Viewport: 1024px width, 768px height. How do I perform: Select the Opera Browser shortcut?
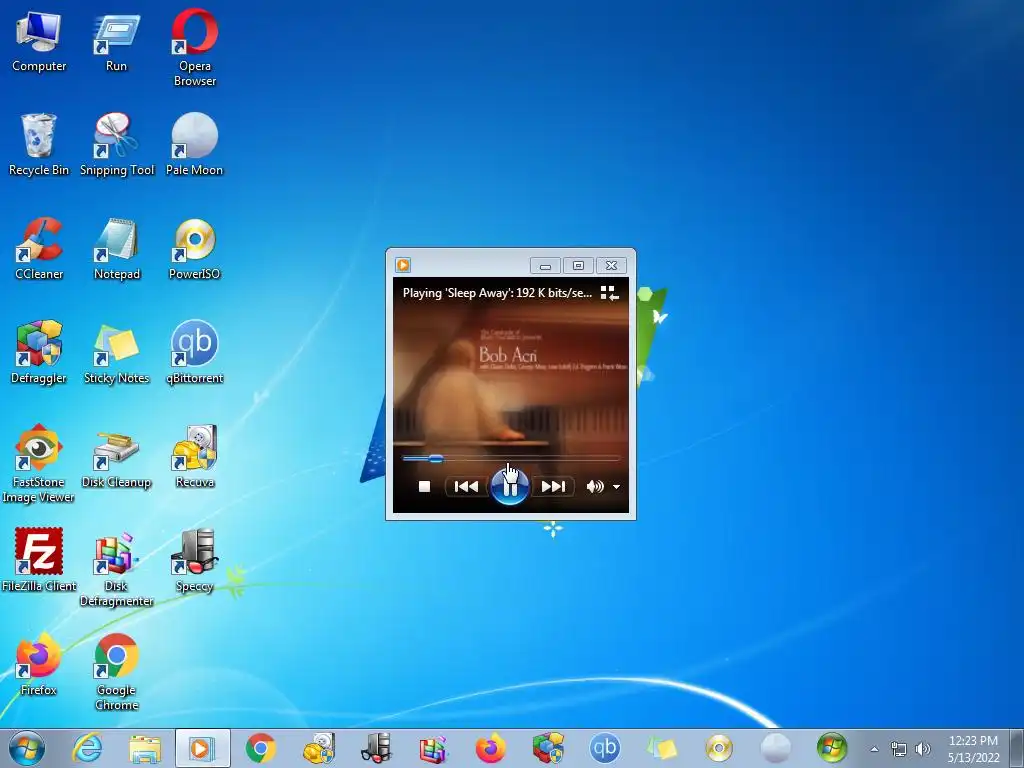coord(195,48)
